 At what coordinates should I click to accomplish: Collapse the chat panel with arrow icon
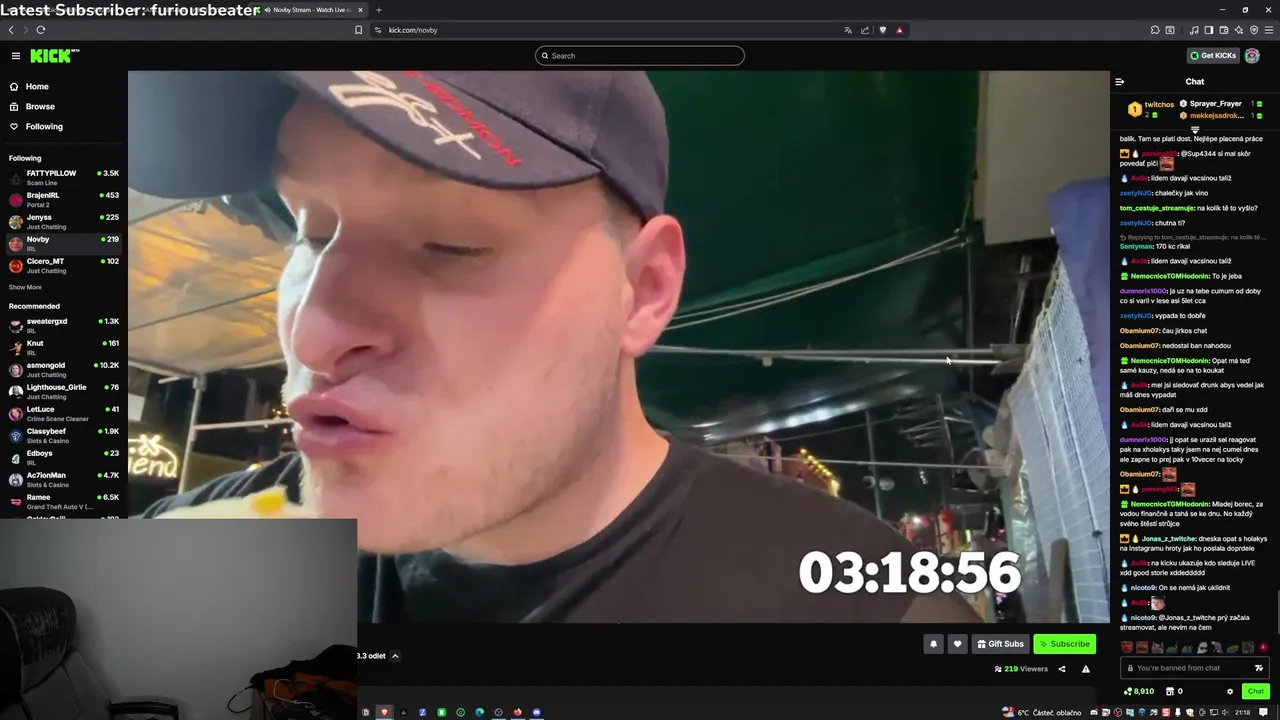[1120, 82]
